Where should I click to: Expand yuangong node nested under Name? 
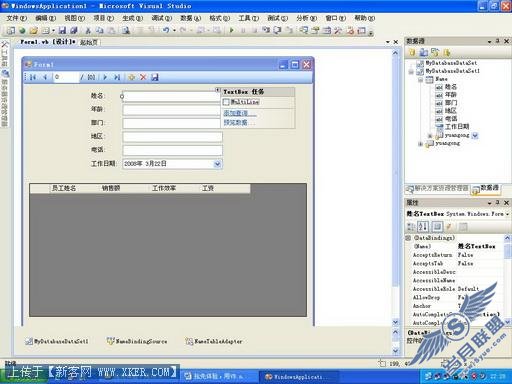(x=430, y=135)
